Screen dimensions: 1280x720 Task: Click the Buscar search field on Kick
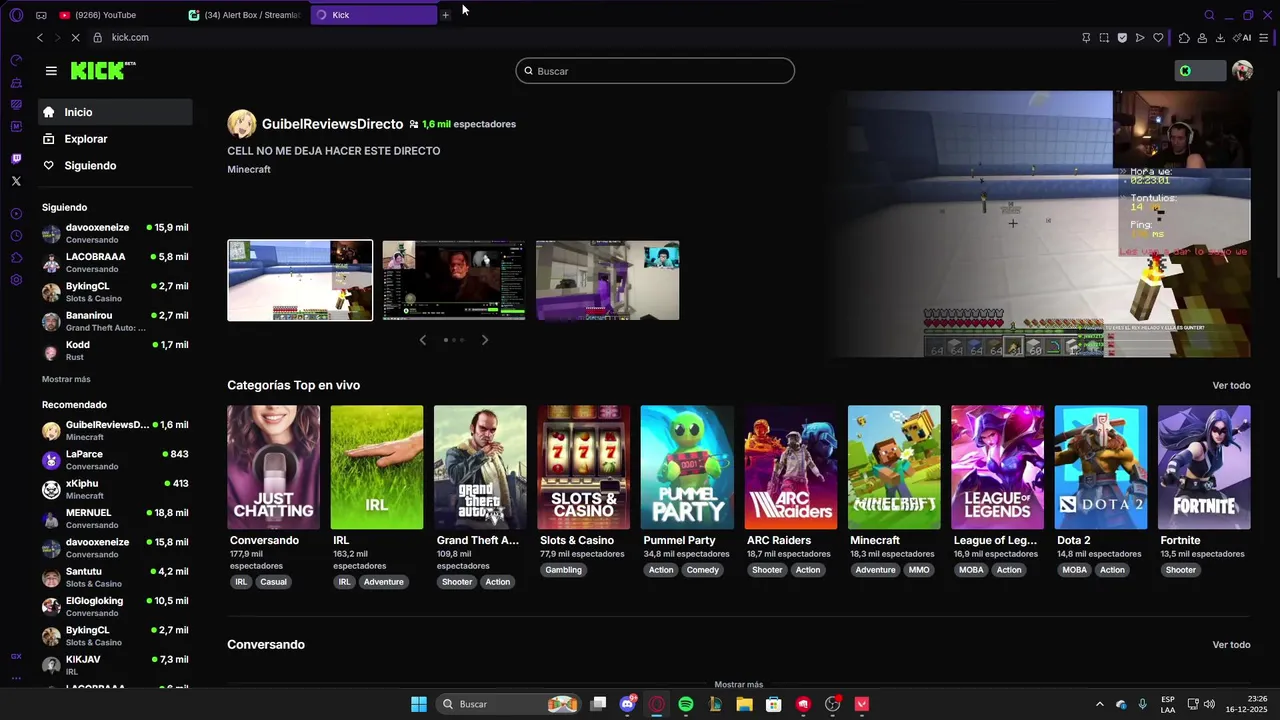(x=655, y=71)
